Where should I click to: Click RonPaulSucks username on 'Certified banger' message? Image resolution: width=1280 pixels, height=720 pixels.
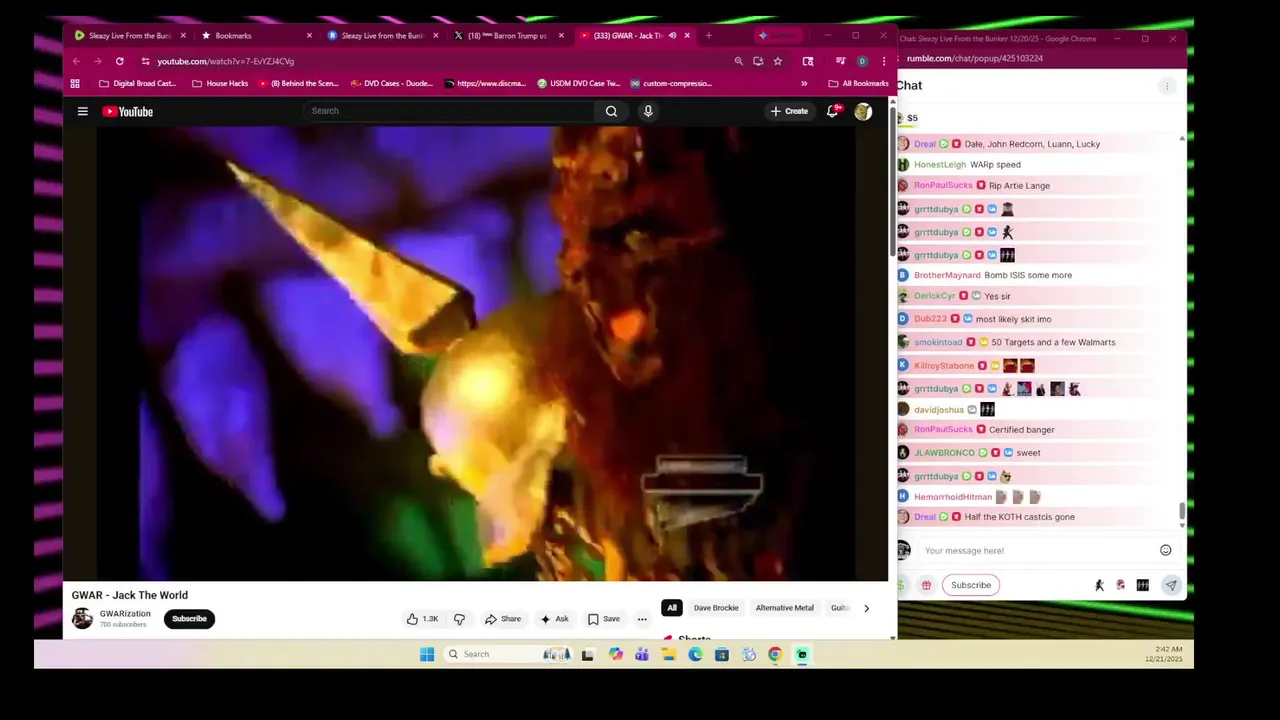(x=943, y=430)
